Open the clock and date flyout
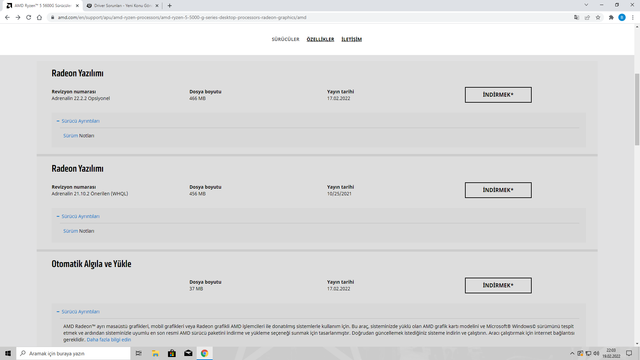The width and height of the screenshot is (640, 360). [611, 353]
